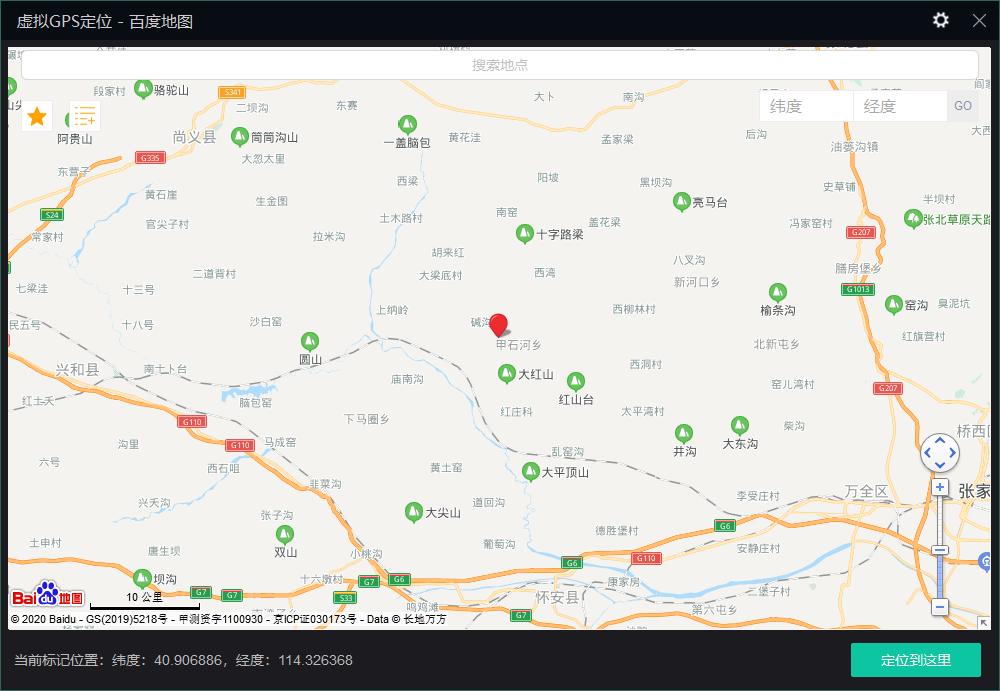The image size is (1000, 691).
Task: Select the 亮马台 green mountain marker
Action: [x=683, y=199]
